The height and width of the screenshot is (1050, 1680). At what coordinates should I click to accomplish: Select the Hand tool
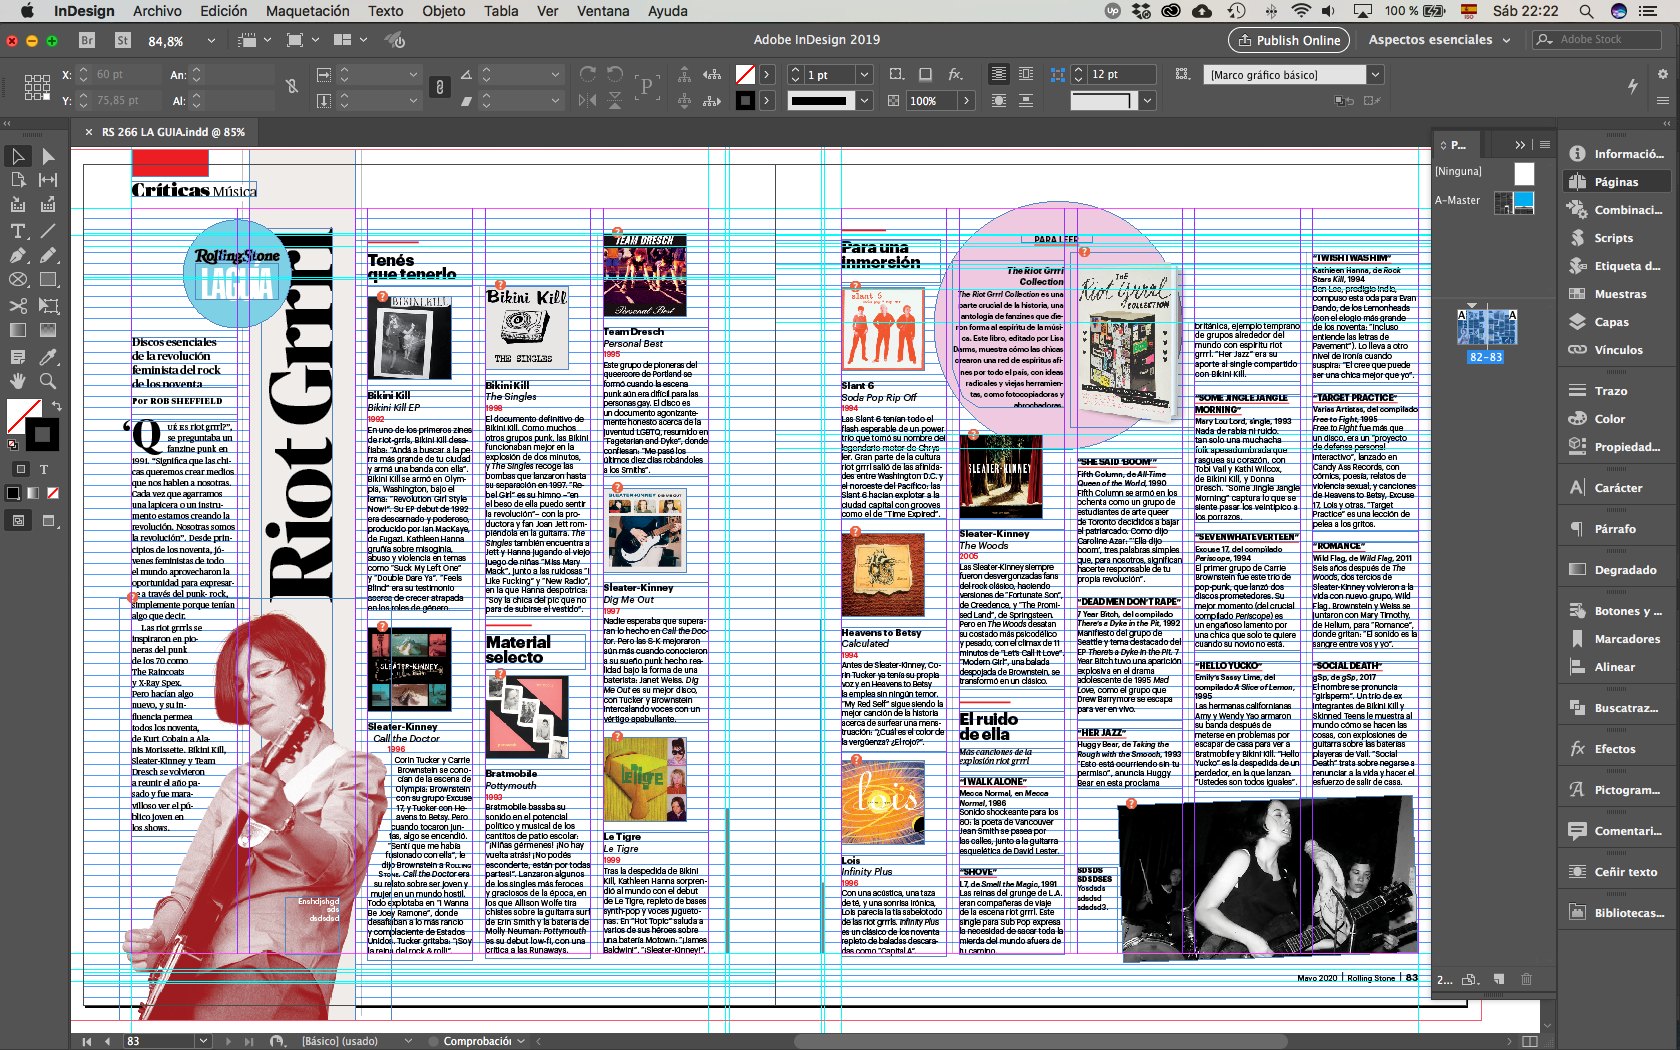(18, 381)
